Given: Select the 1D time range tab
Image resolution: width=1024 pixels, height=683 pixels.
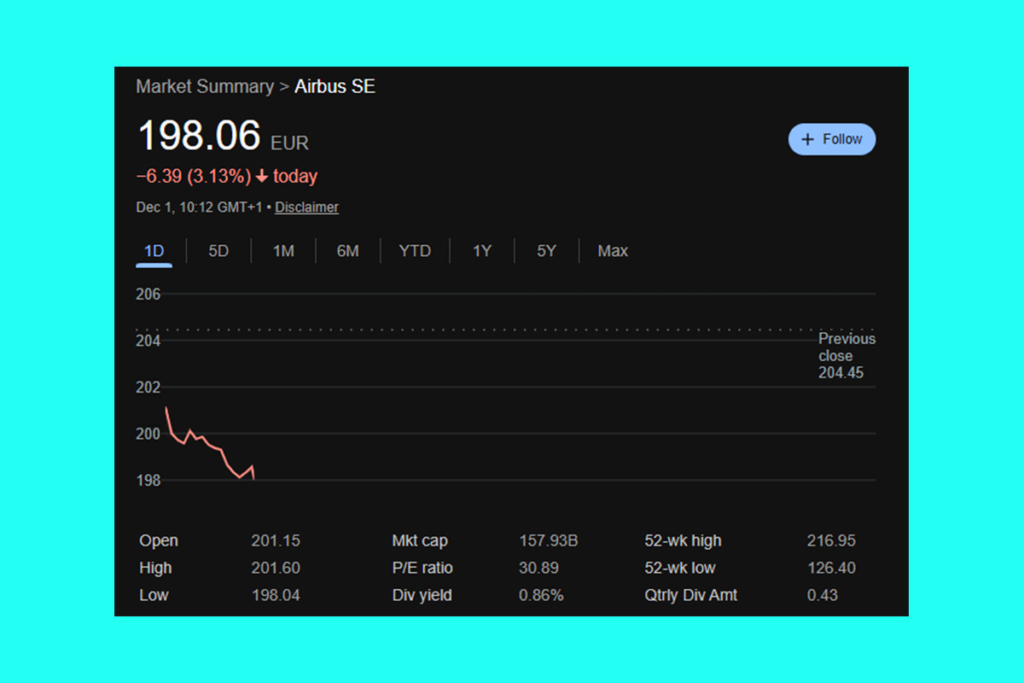Looking at the screenshot, I should 153,251.
